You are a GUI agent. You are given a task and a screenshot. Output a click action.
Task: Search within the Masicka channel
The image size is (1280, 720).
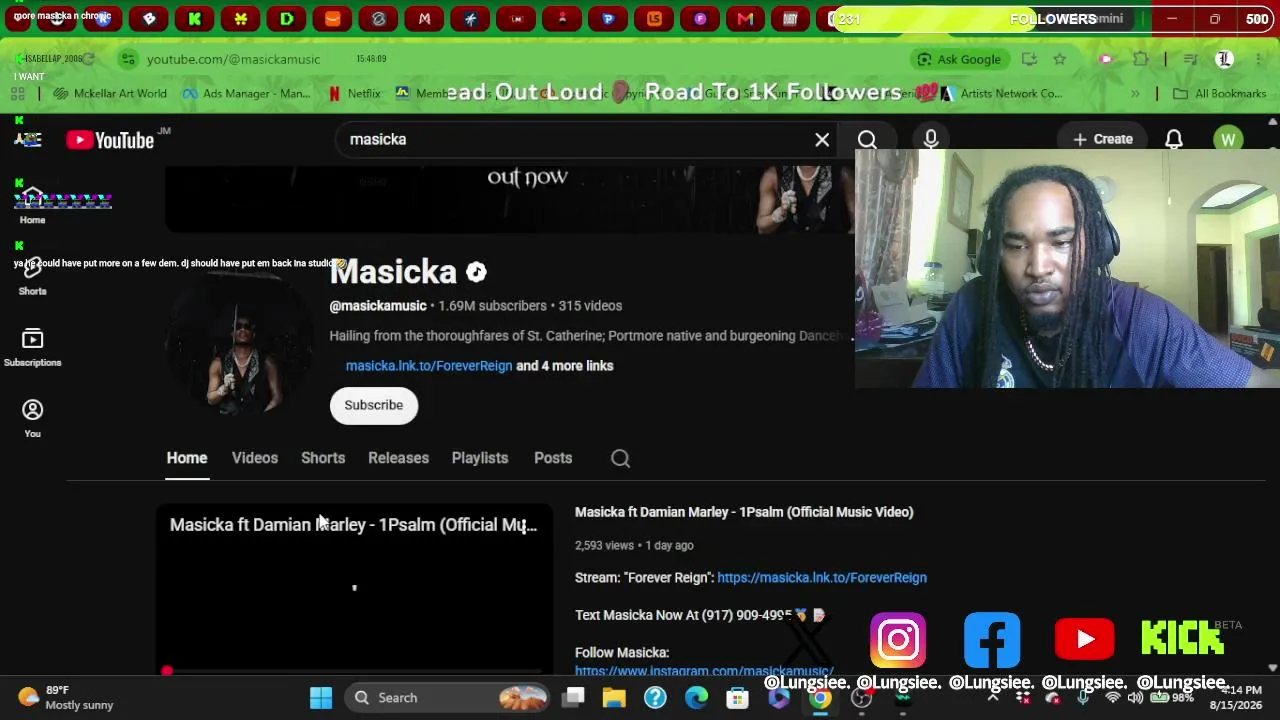620,458
